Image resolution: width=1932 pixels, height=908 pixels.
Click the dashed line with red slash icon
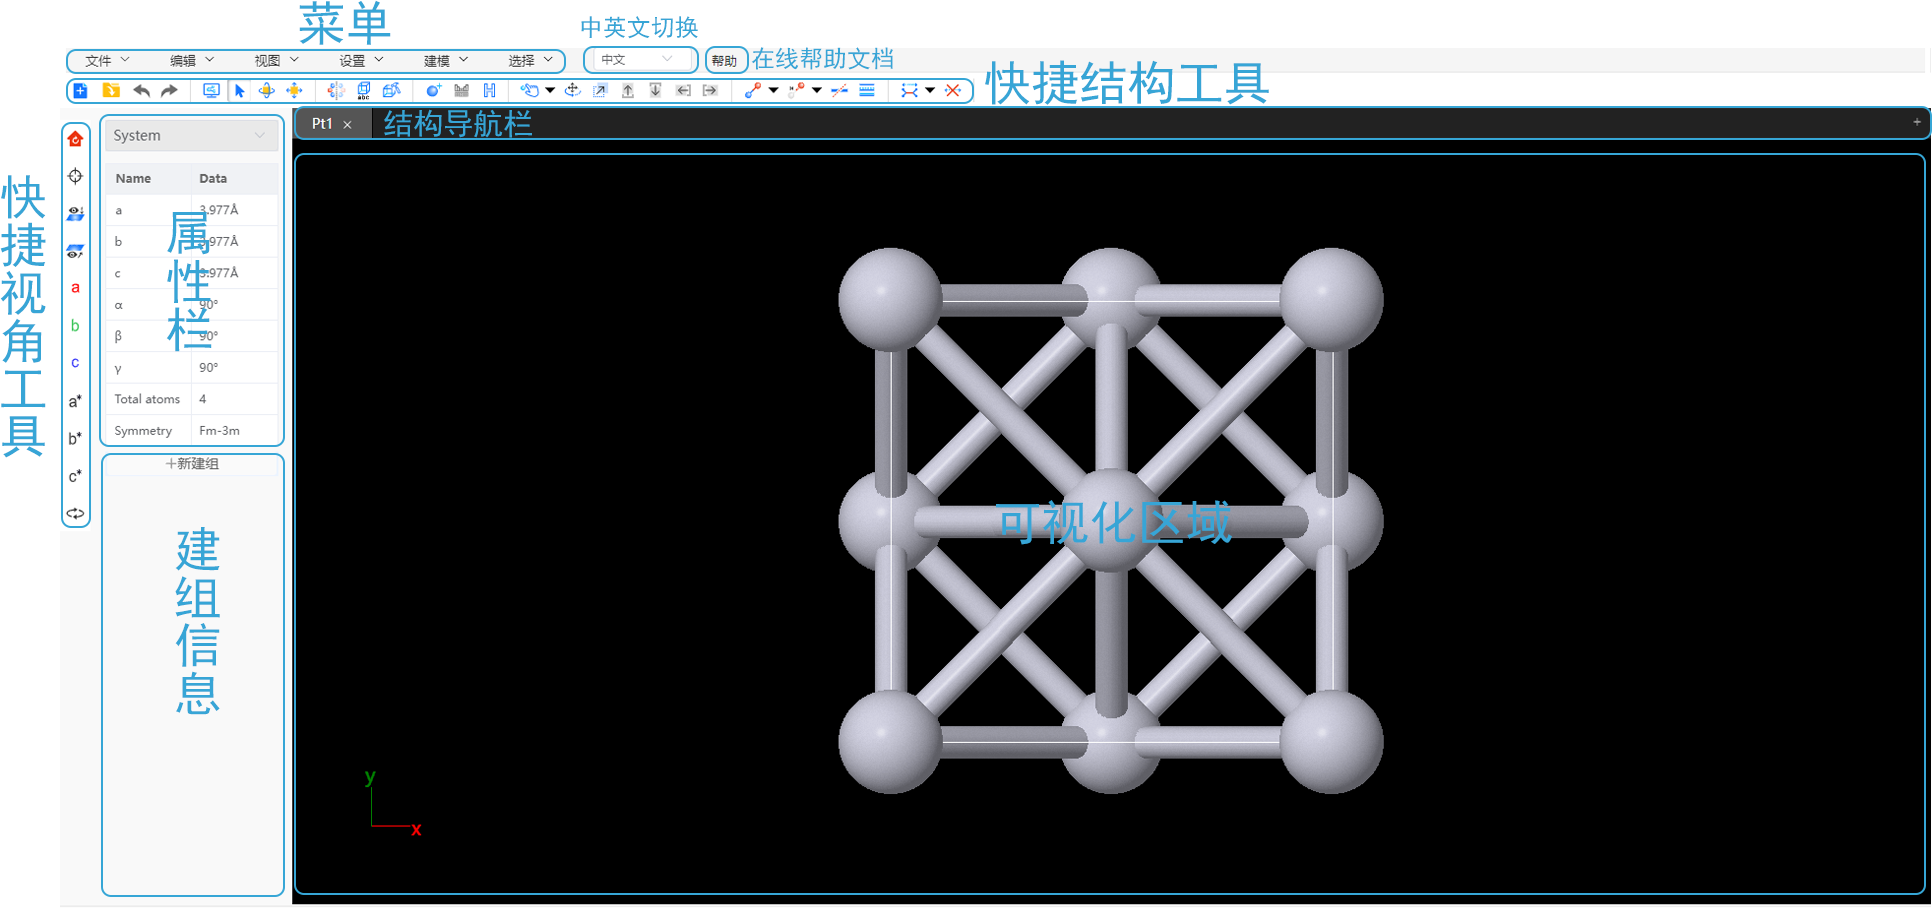point(839,91)
